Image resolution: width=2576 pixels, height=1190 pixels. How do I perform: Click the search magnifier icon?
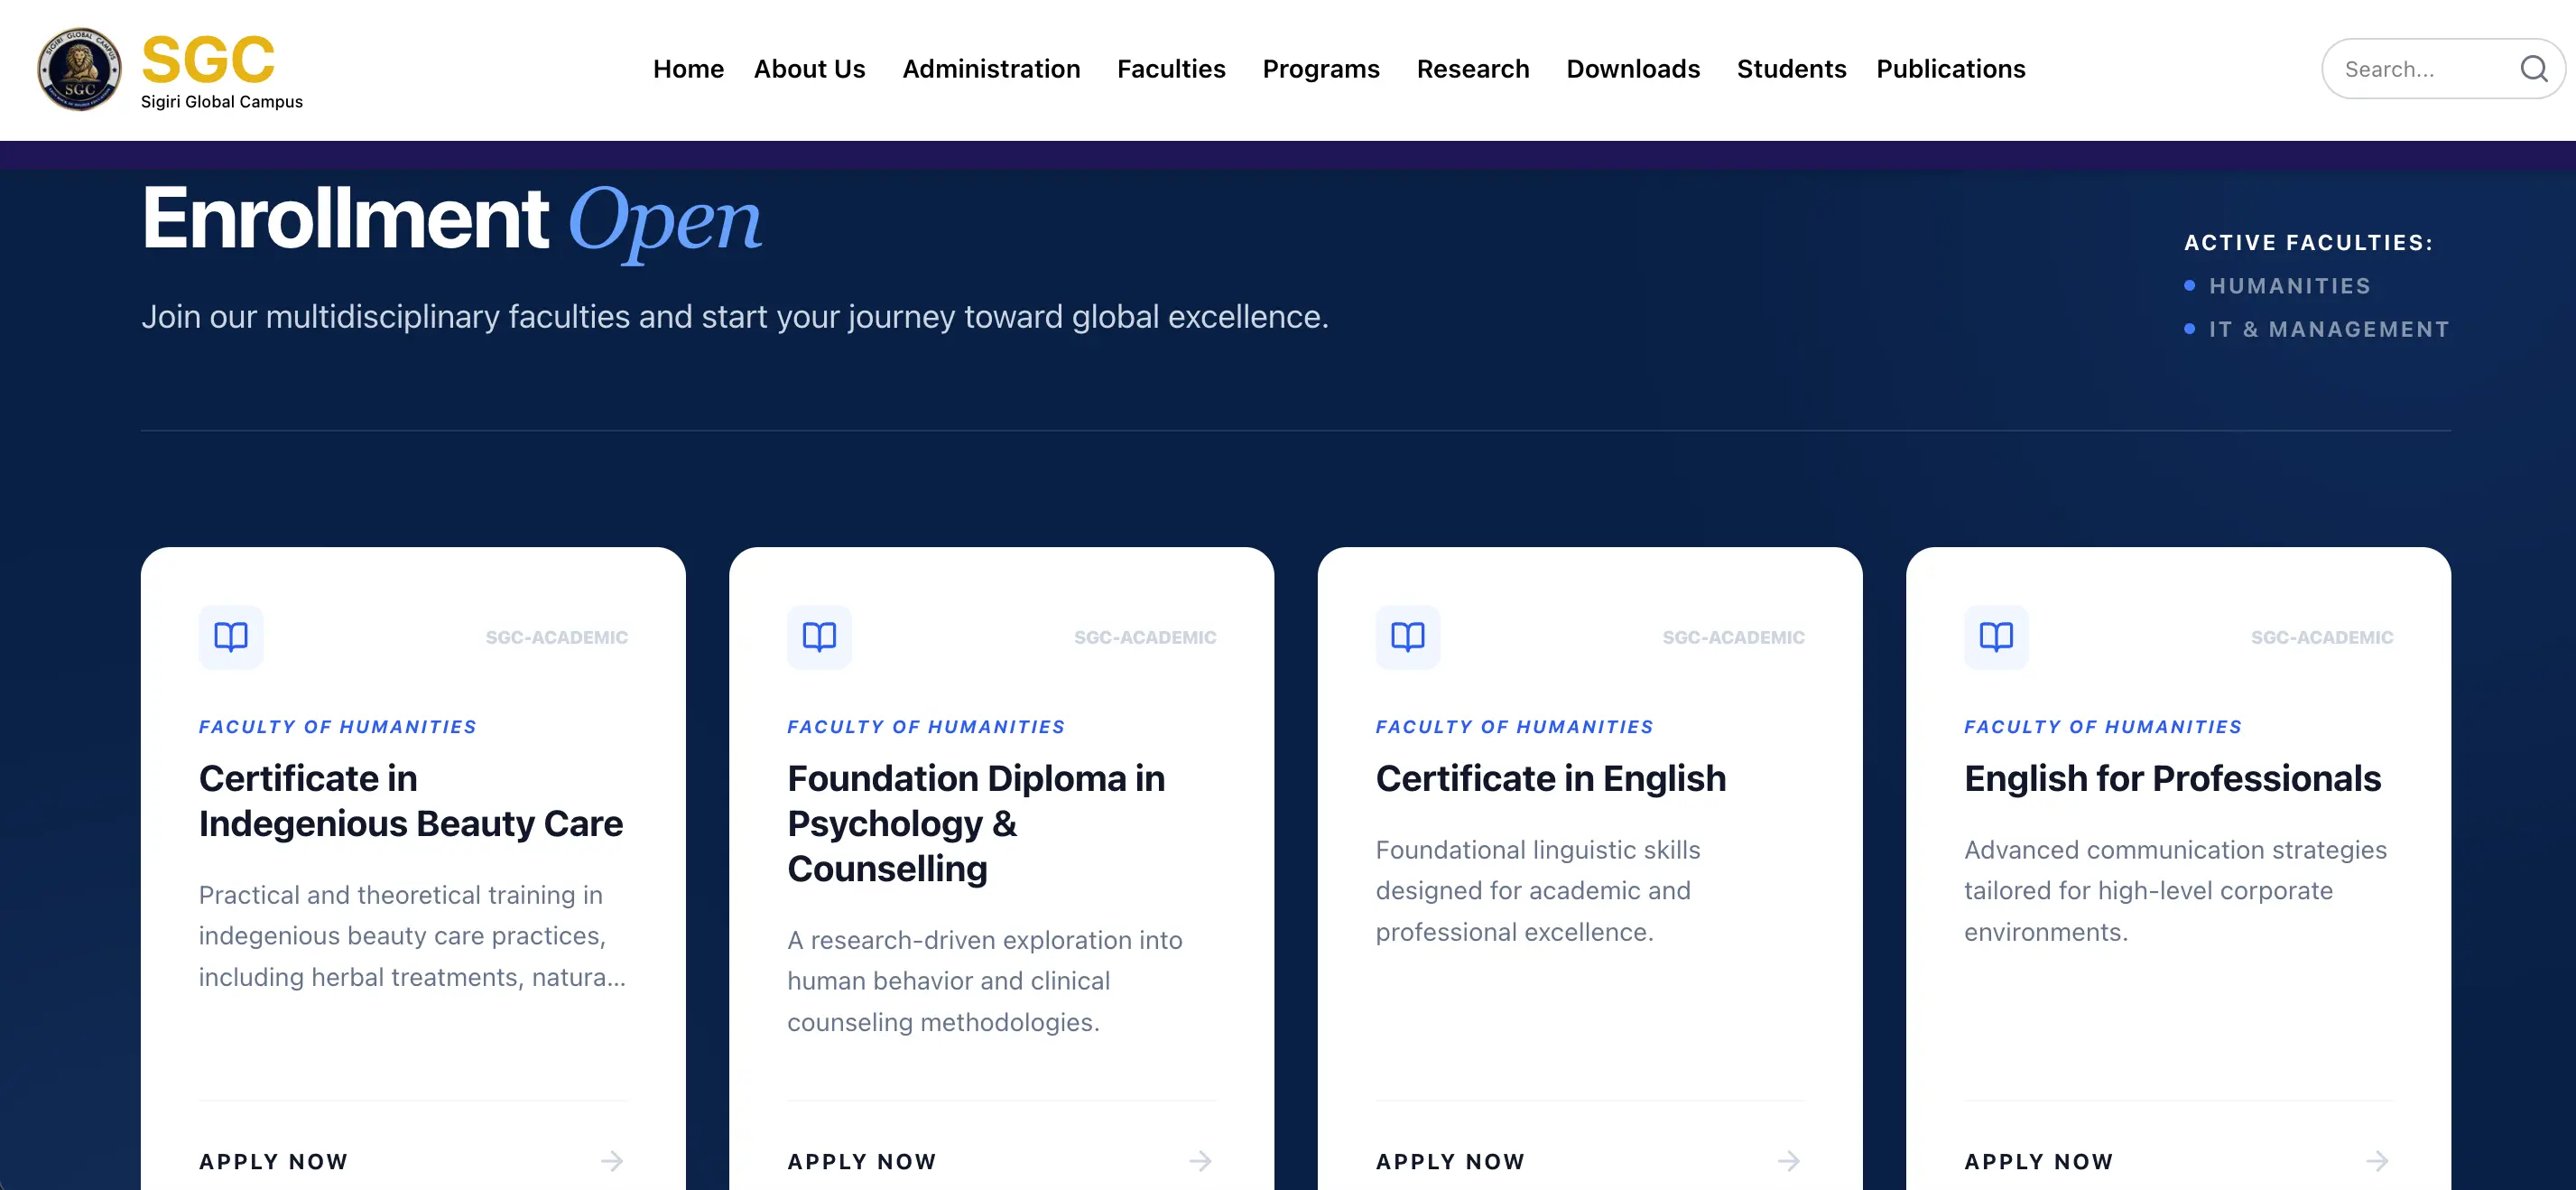[x=2533, y=69]
